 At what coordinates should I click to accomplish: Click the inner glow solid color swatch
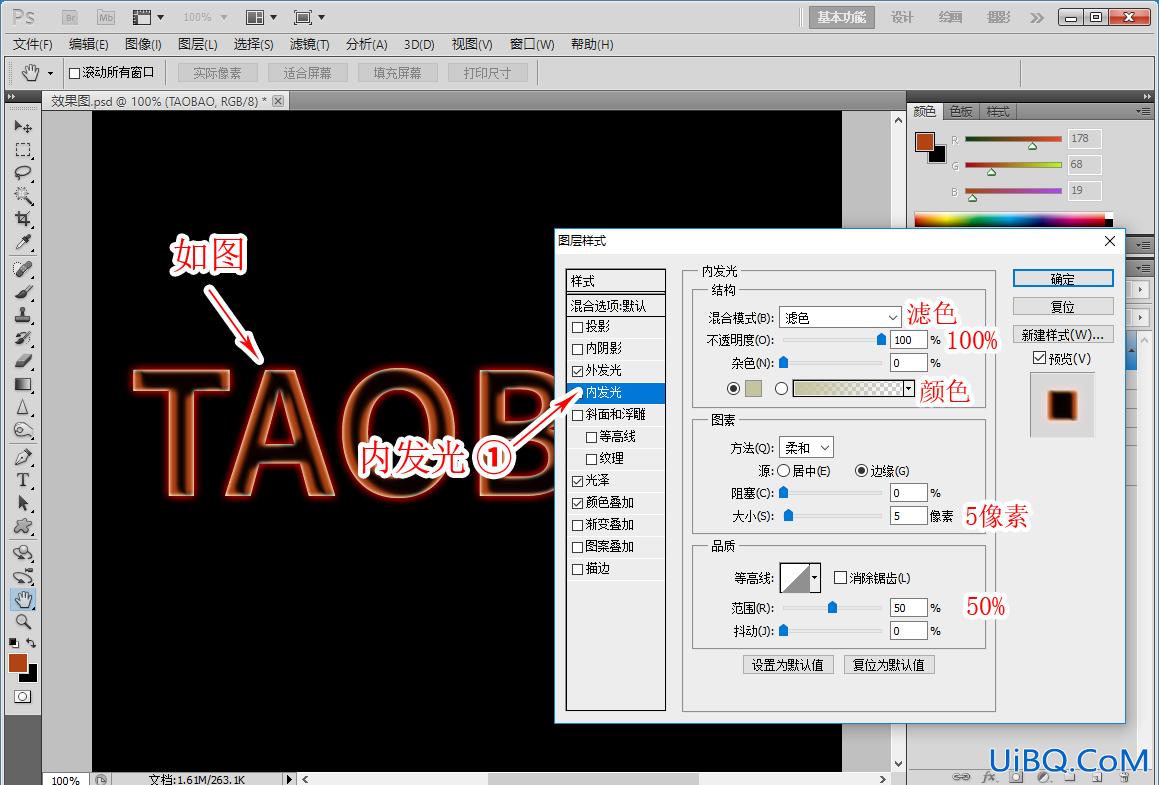753,388
